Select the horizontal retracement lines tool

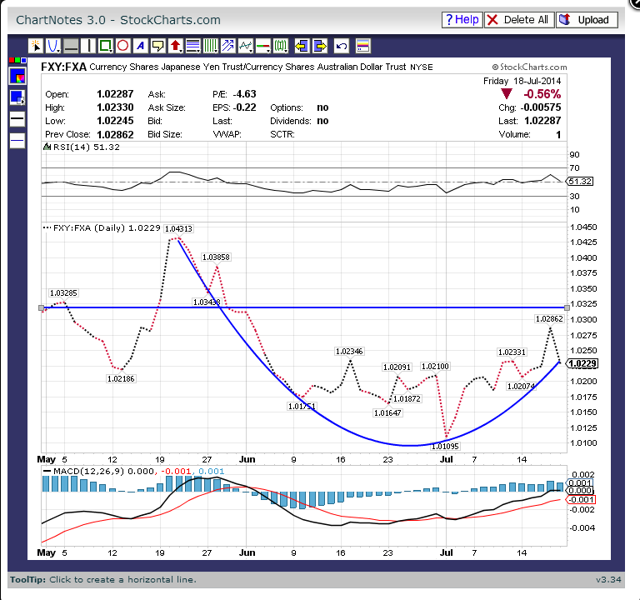pos(193,46)
